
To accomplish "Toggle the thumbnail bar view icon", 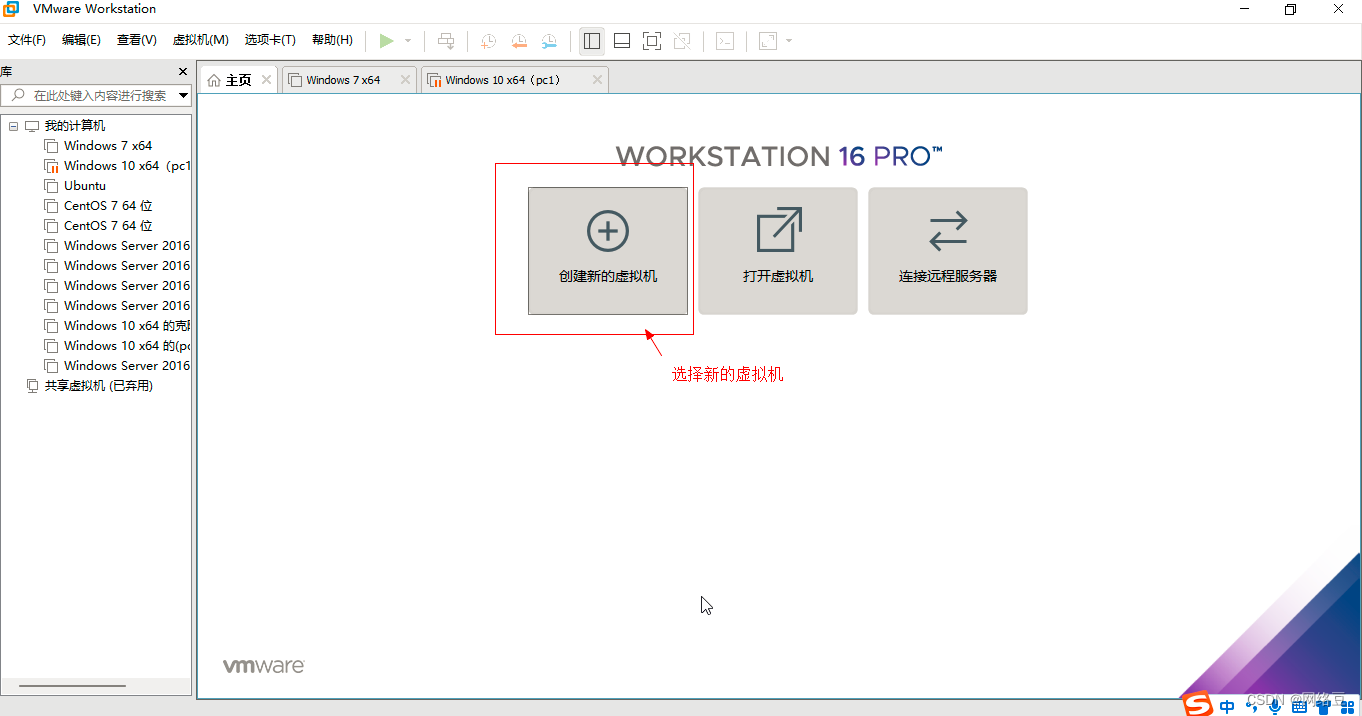I will click(622, 41).
